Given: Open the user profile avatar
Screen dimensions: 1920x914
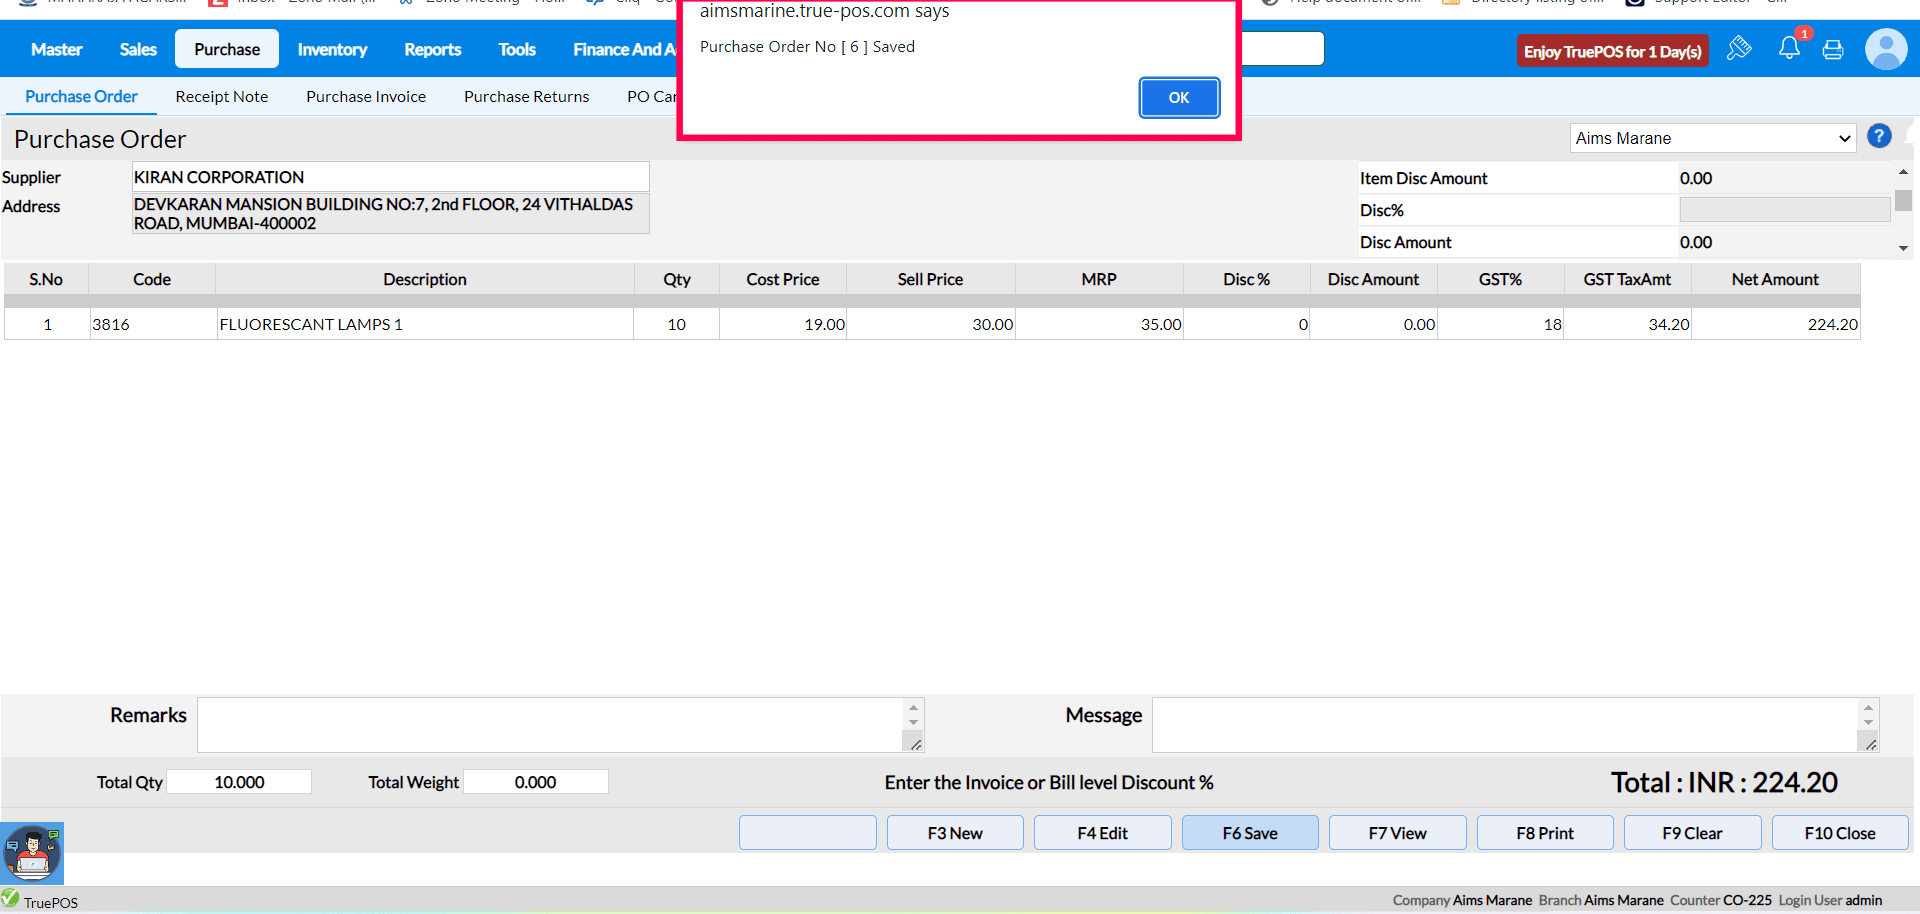Looking at the screenshot, I should coord(1886,49).
